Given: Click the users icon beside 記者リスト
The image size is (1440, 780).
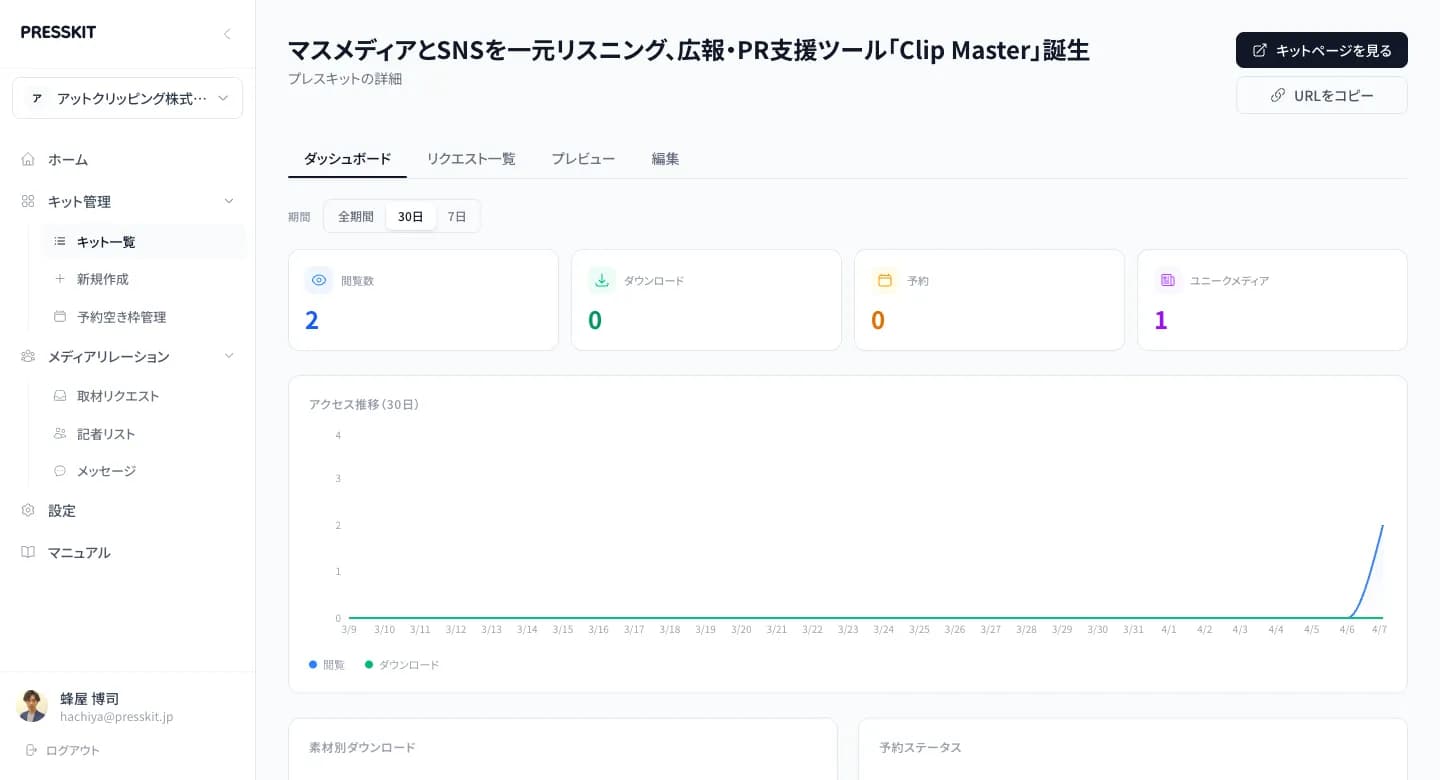Looking at the screenshot, I should click(x=60, y=434).
